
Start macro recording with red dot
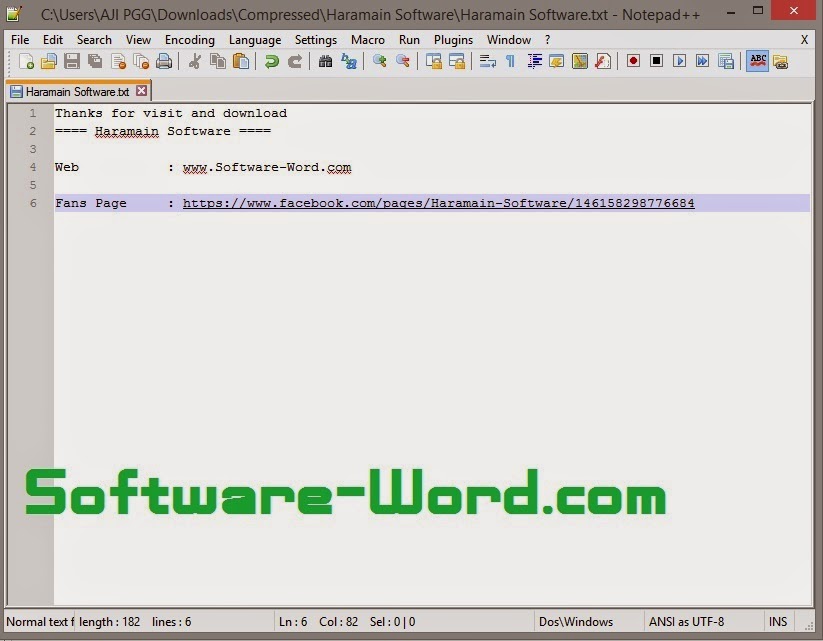point(633,61)
